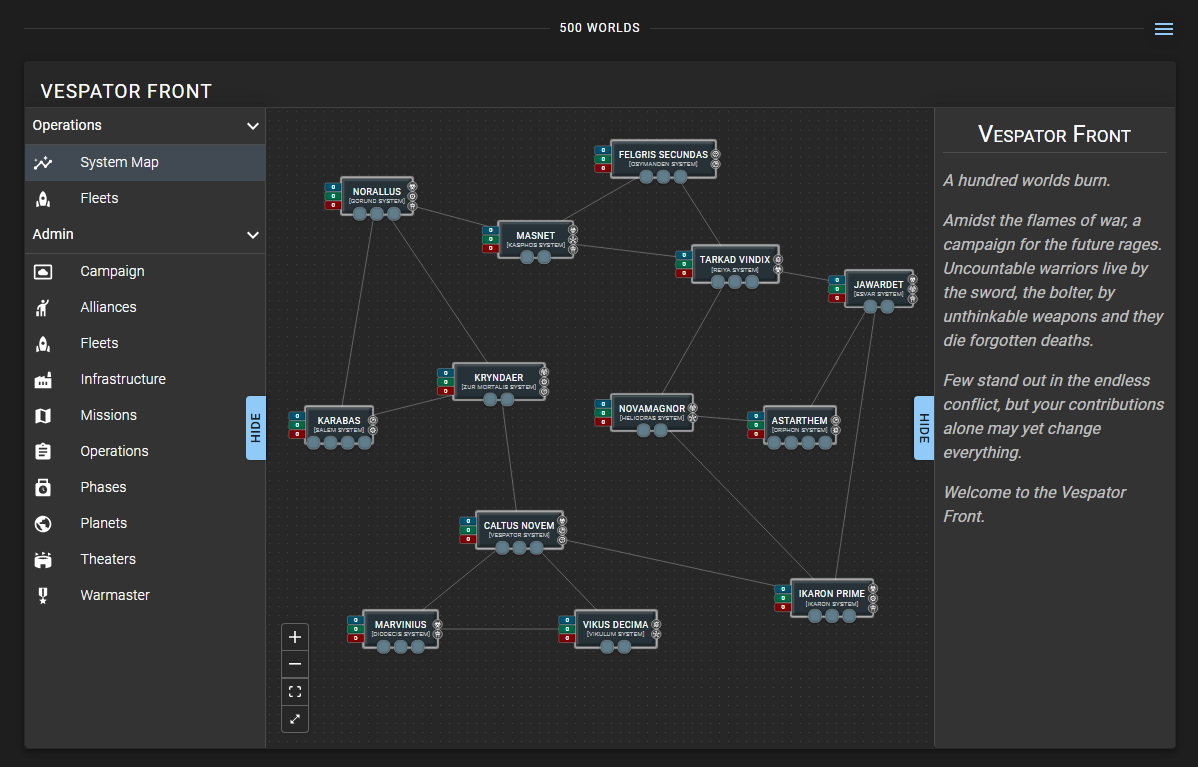1198x767 pixels.
Task: Open Fleets under the Operations section
Action: pos(100,198)
